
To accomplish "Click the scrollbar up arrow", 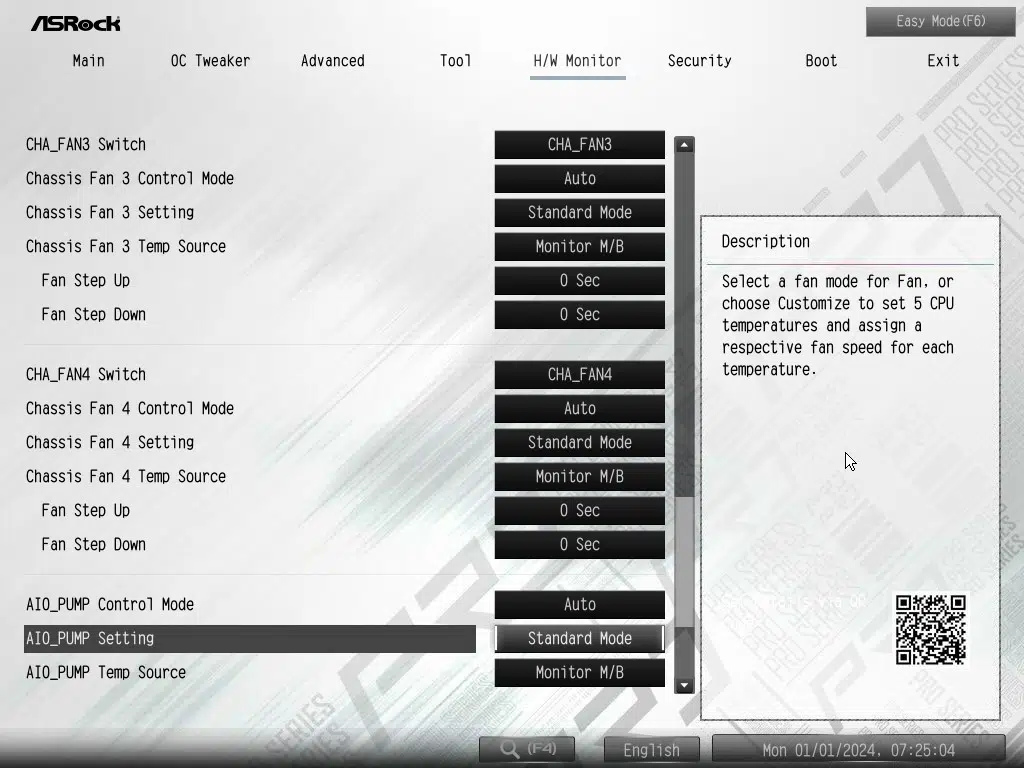I will (x=684, y=145).
